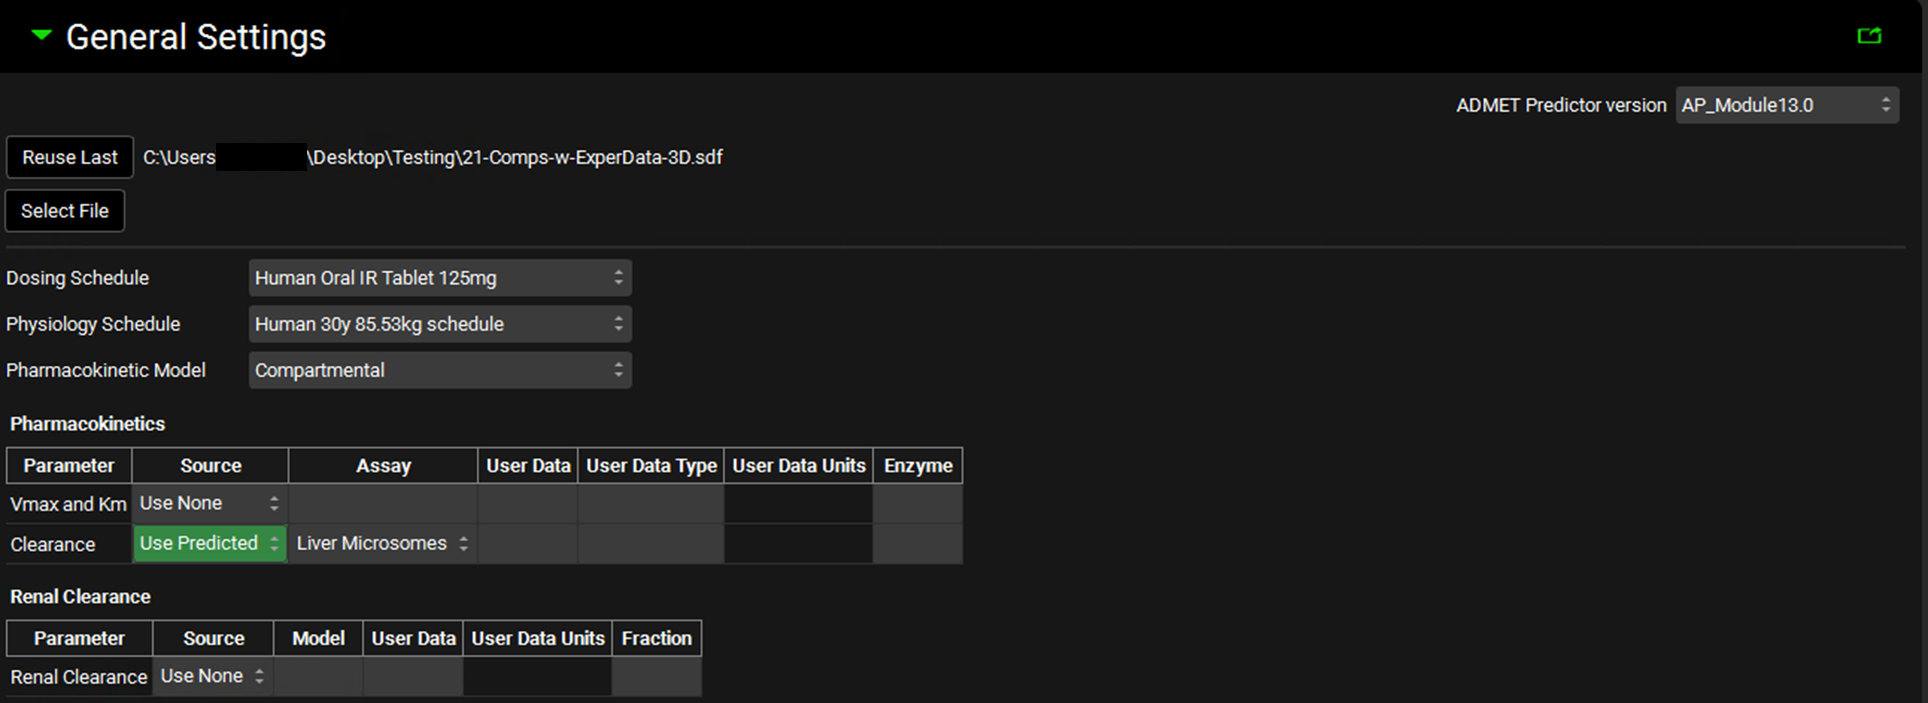Open Clearance Source 'Use Predicted' dropdown
This screenshot has height=703, width=1928.
click(209, 543)
